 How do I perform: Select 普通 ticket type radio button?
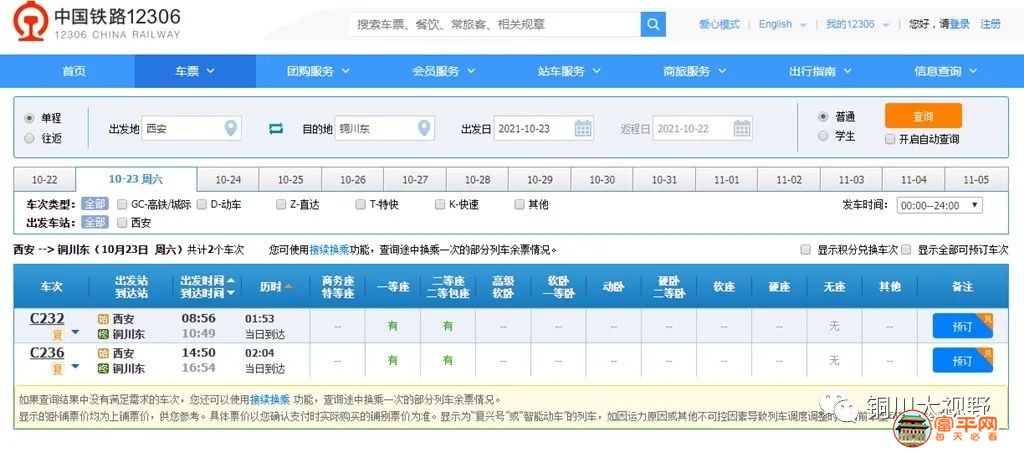823,117
